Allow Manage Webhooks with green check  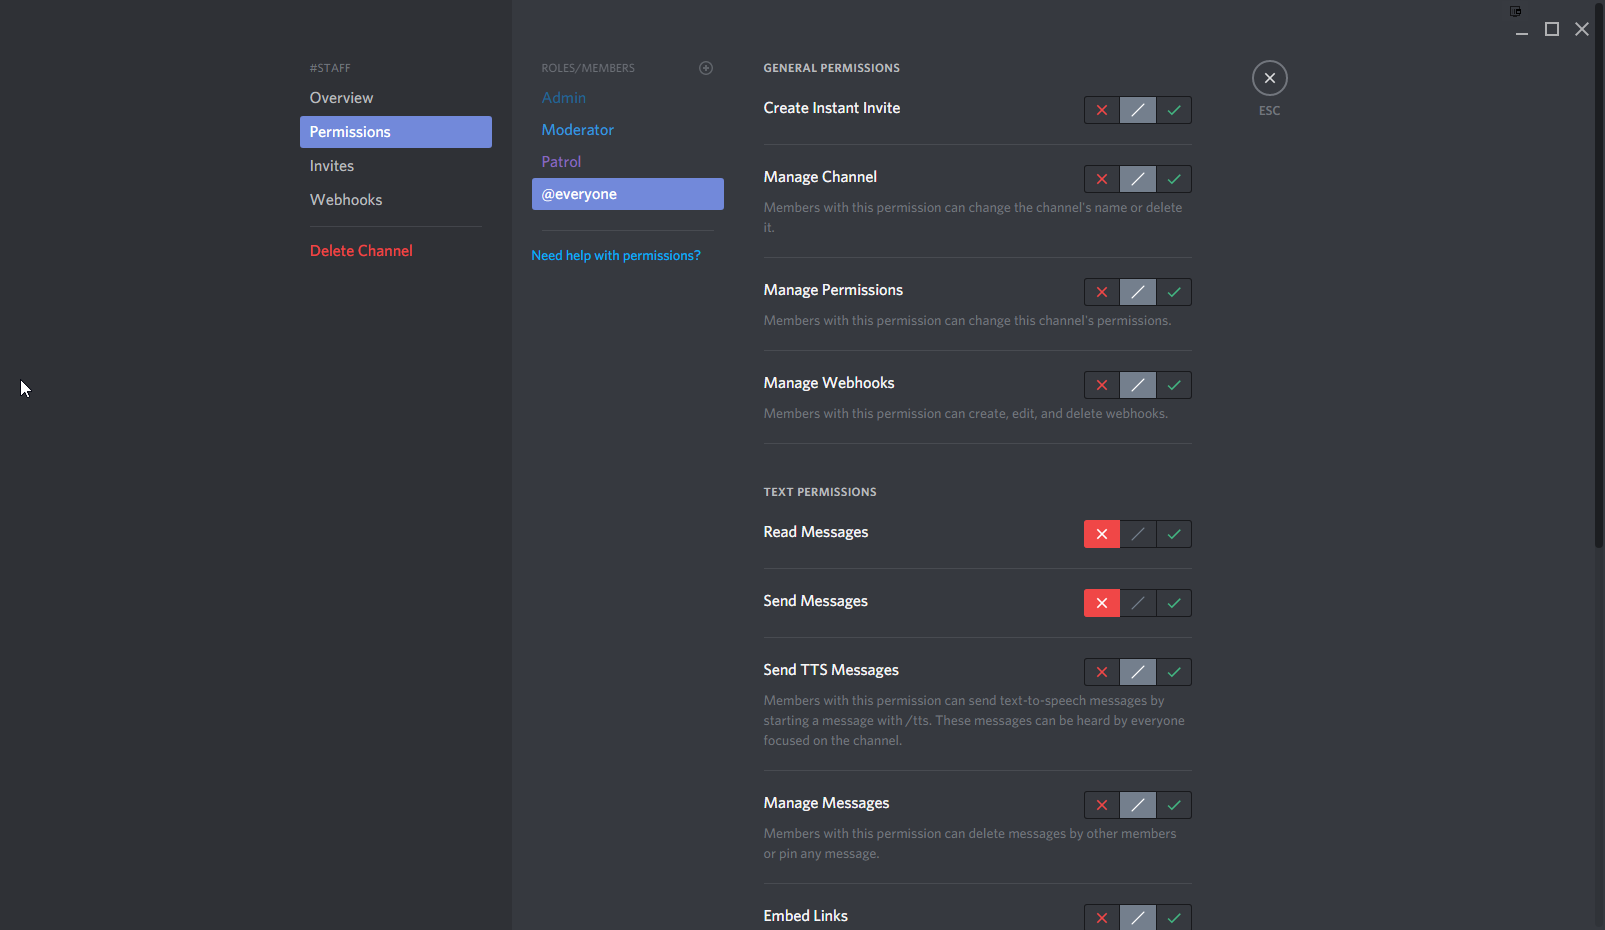(1174, 385)
